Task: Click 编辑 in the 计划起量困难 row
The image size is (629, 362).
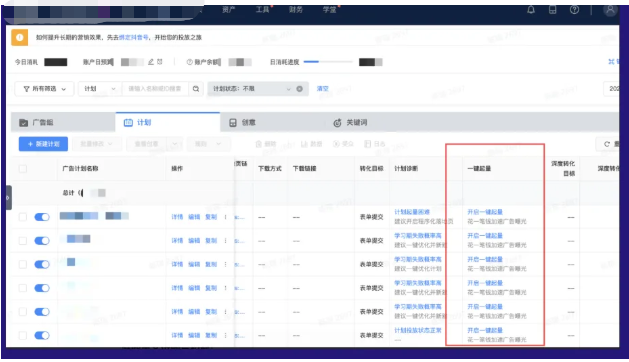Action: [x=194, y=217]
